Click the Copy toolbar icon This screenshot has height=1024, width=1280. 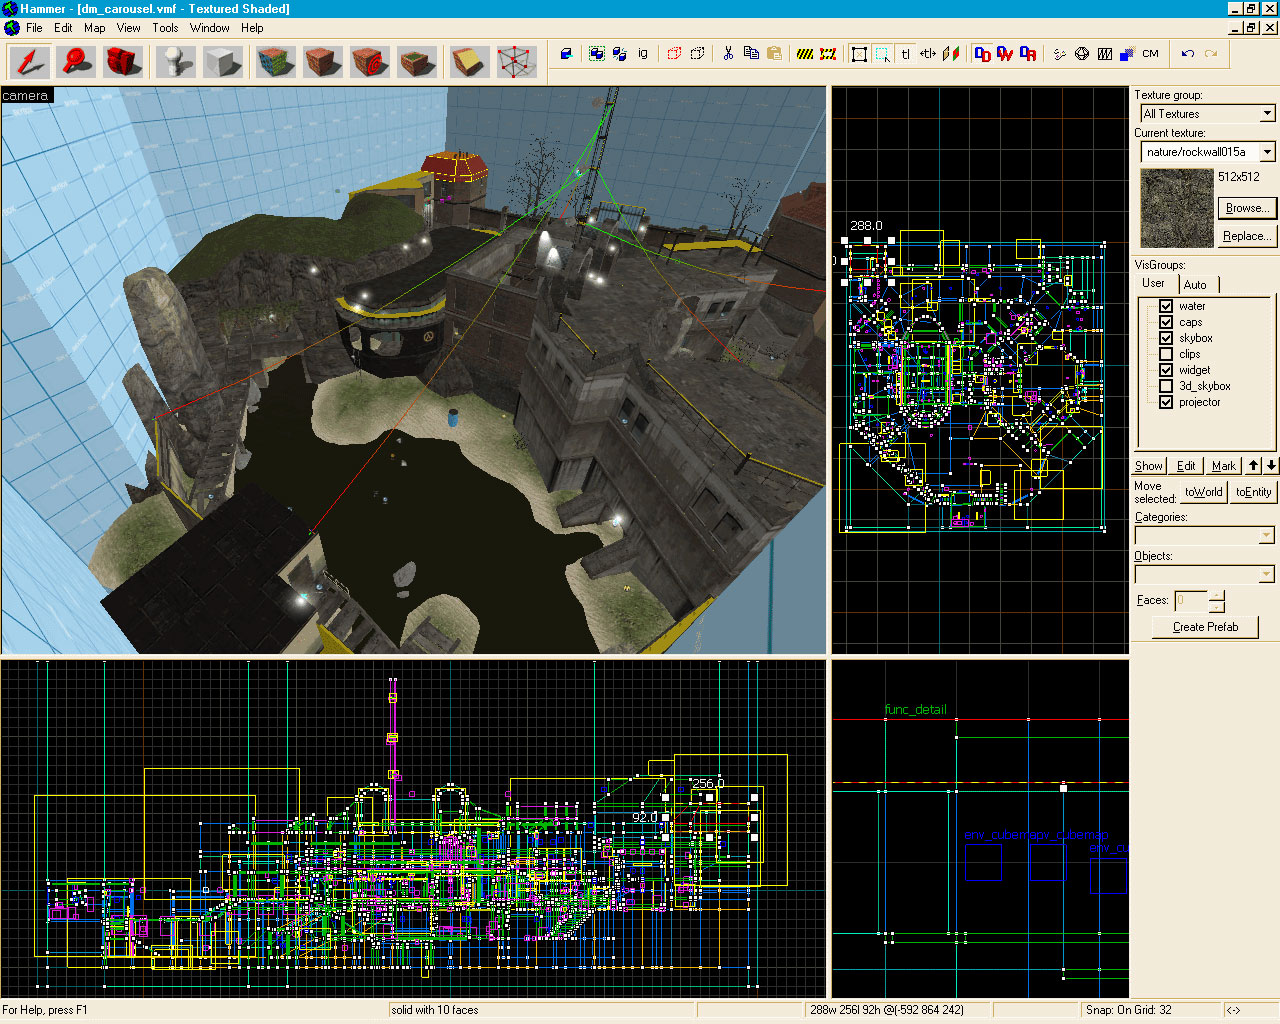point(752,53)
